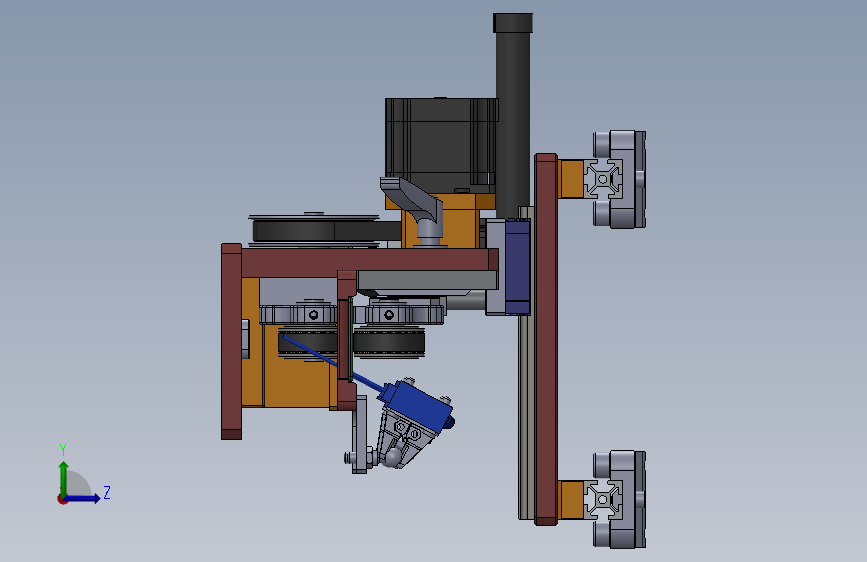The image size is (867, 562).
Task: Select the gray ball joint under switch
Action: pos(393,458)
